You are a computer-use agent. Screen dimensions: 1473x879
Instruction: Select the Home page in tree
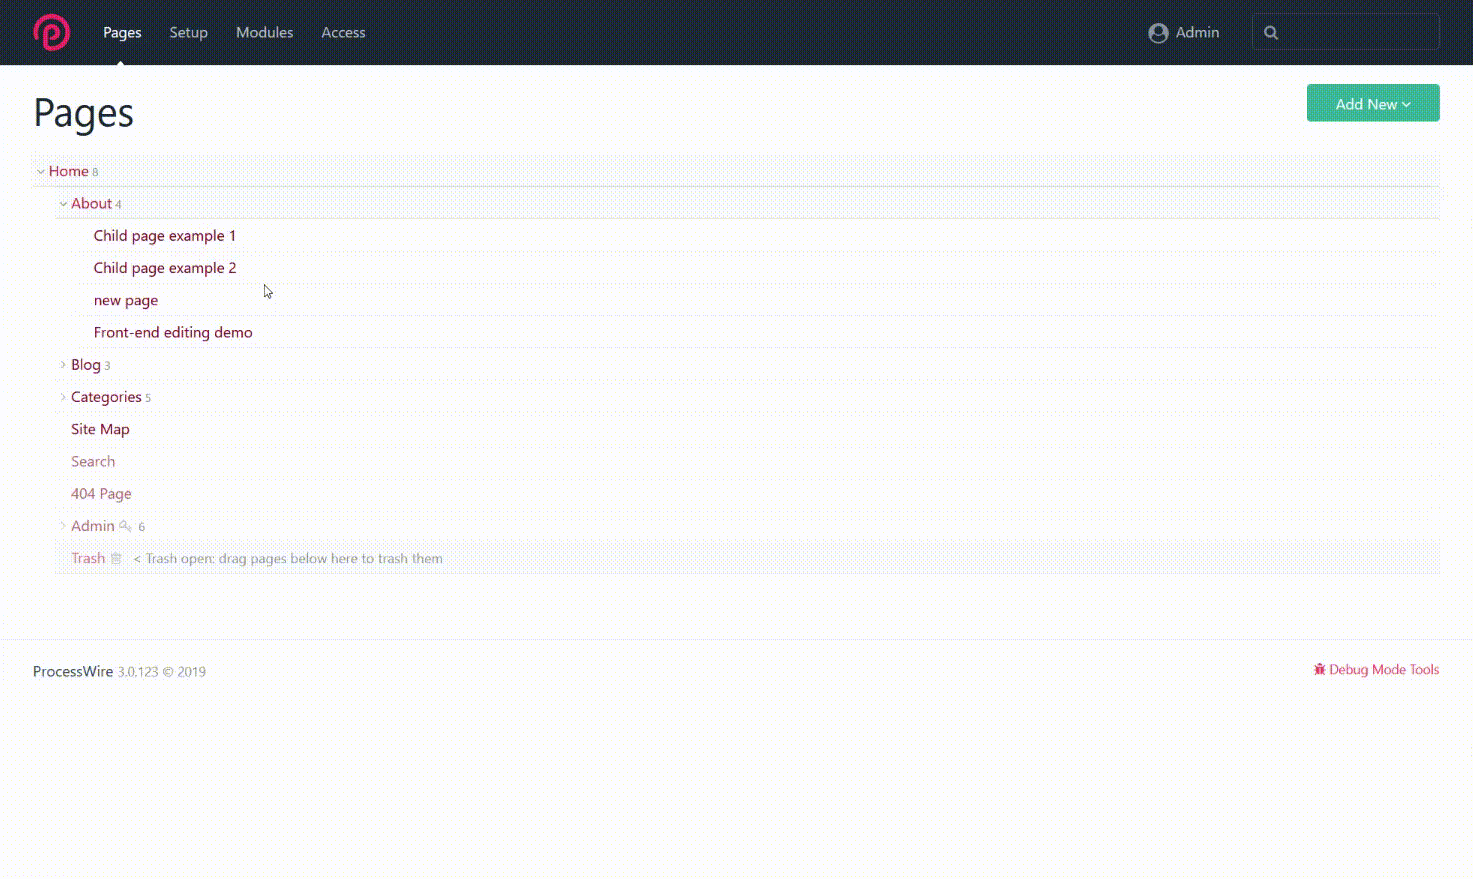click(68, 171)
